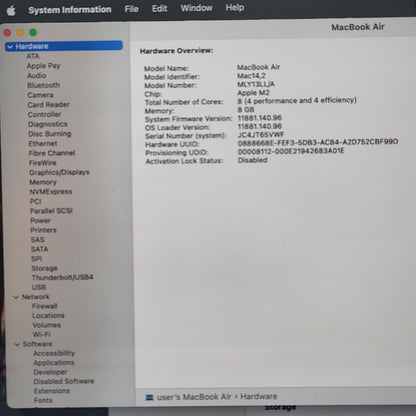Collapse the Hardware section chevron
416x416 pixels.
(10, 47)
